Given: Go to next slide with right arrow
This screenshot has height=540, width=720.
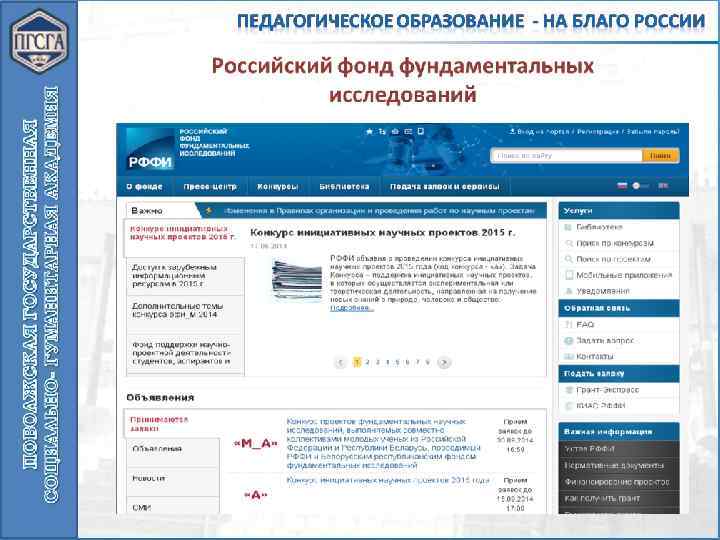Looking at the screenshot, I should coord(444,363).
